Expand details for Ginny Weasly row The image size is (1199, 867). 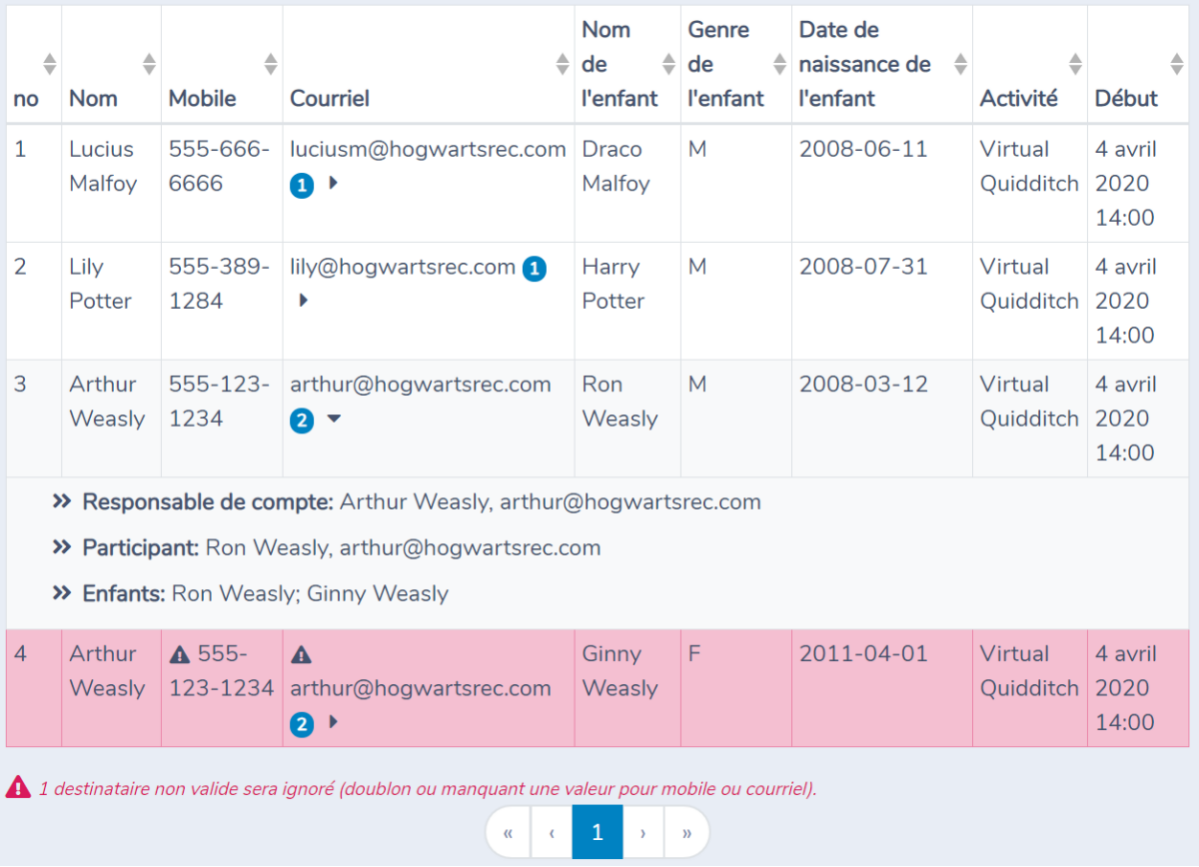(333, 722)
